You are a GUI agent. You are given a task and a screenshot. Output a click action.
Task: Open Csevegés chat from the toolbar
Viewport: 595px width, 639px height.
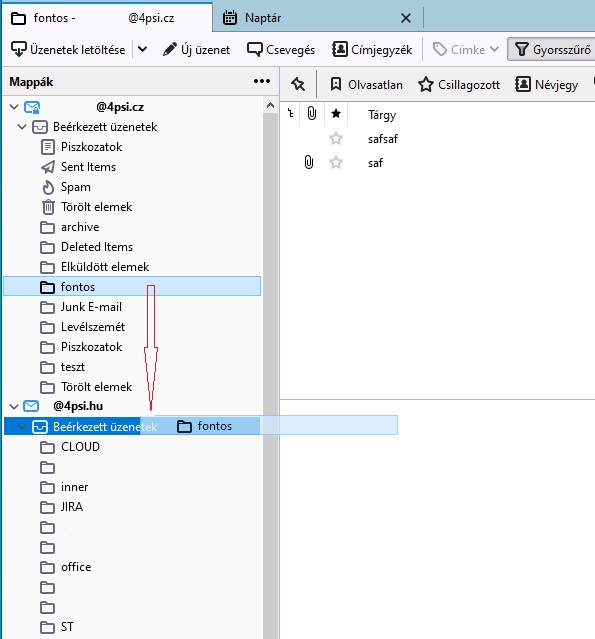tap(281, 50)
